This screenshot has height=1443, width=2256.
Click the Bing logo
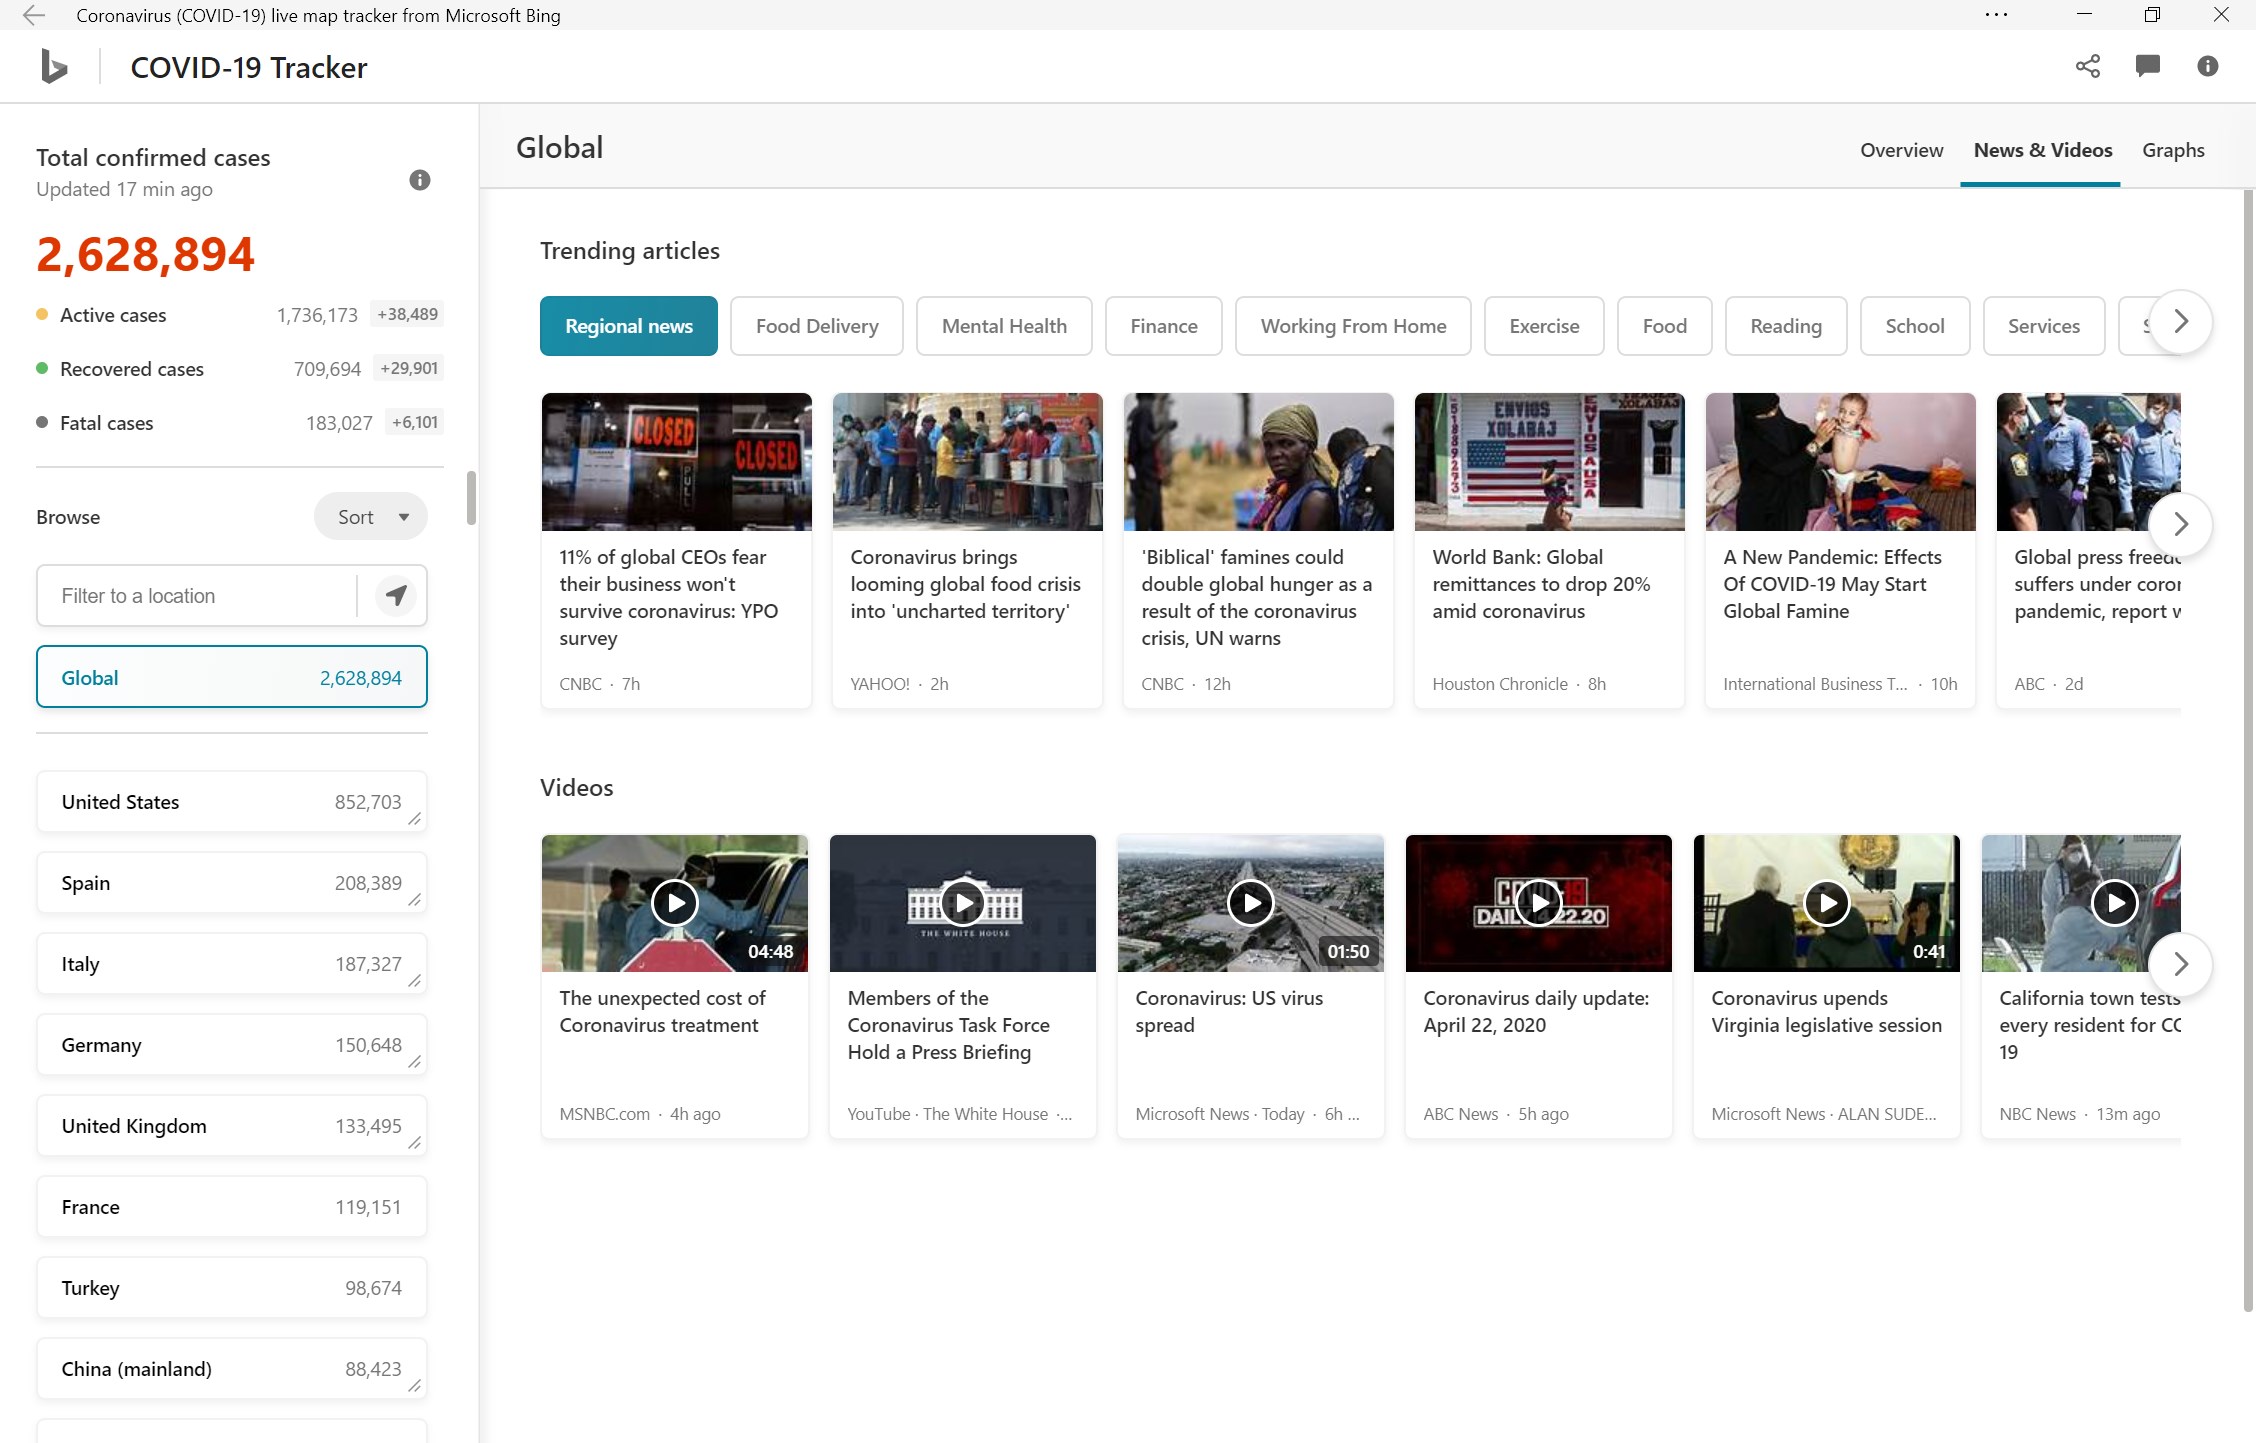[x=54, y=67]
